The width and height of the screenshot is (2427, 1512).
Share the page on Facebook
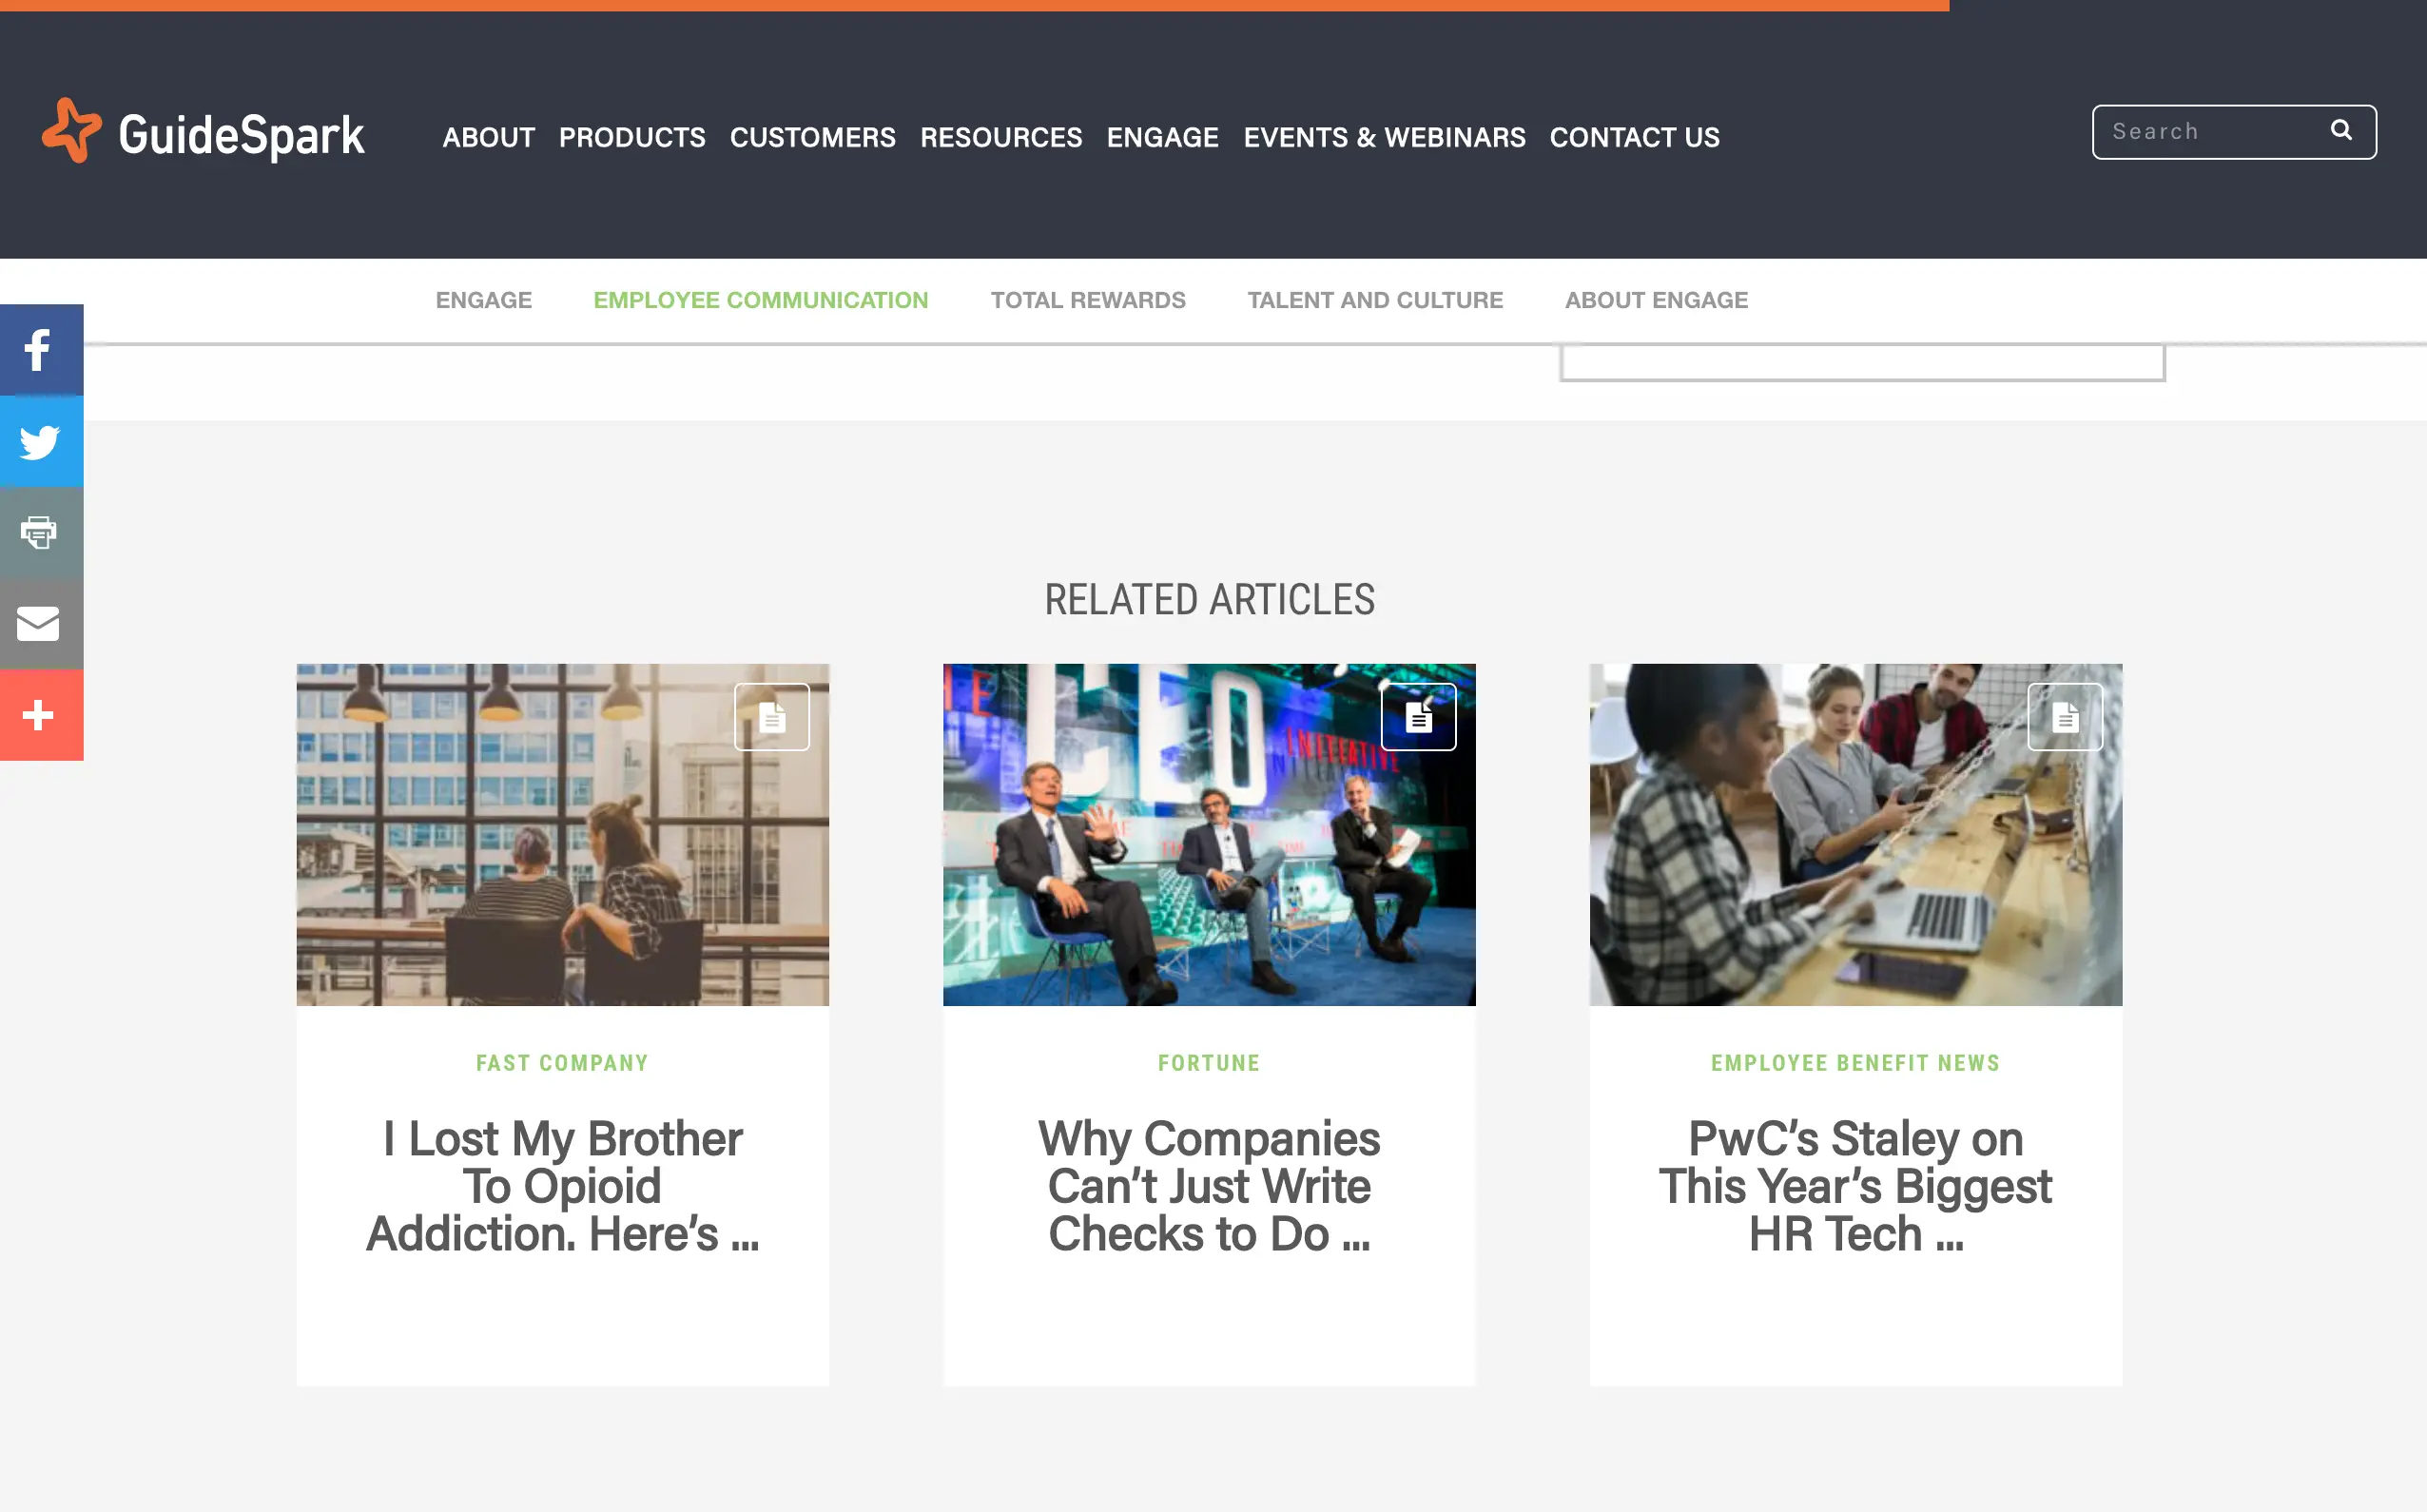click(41, 350)
